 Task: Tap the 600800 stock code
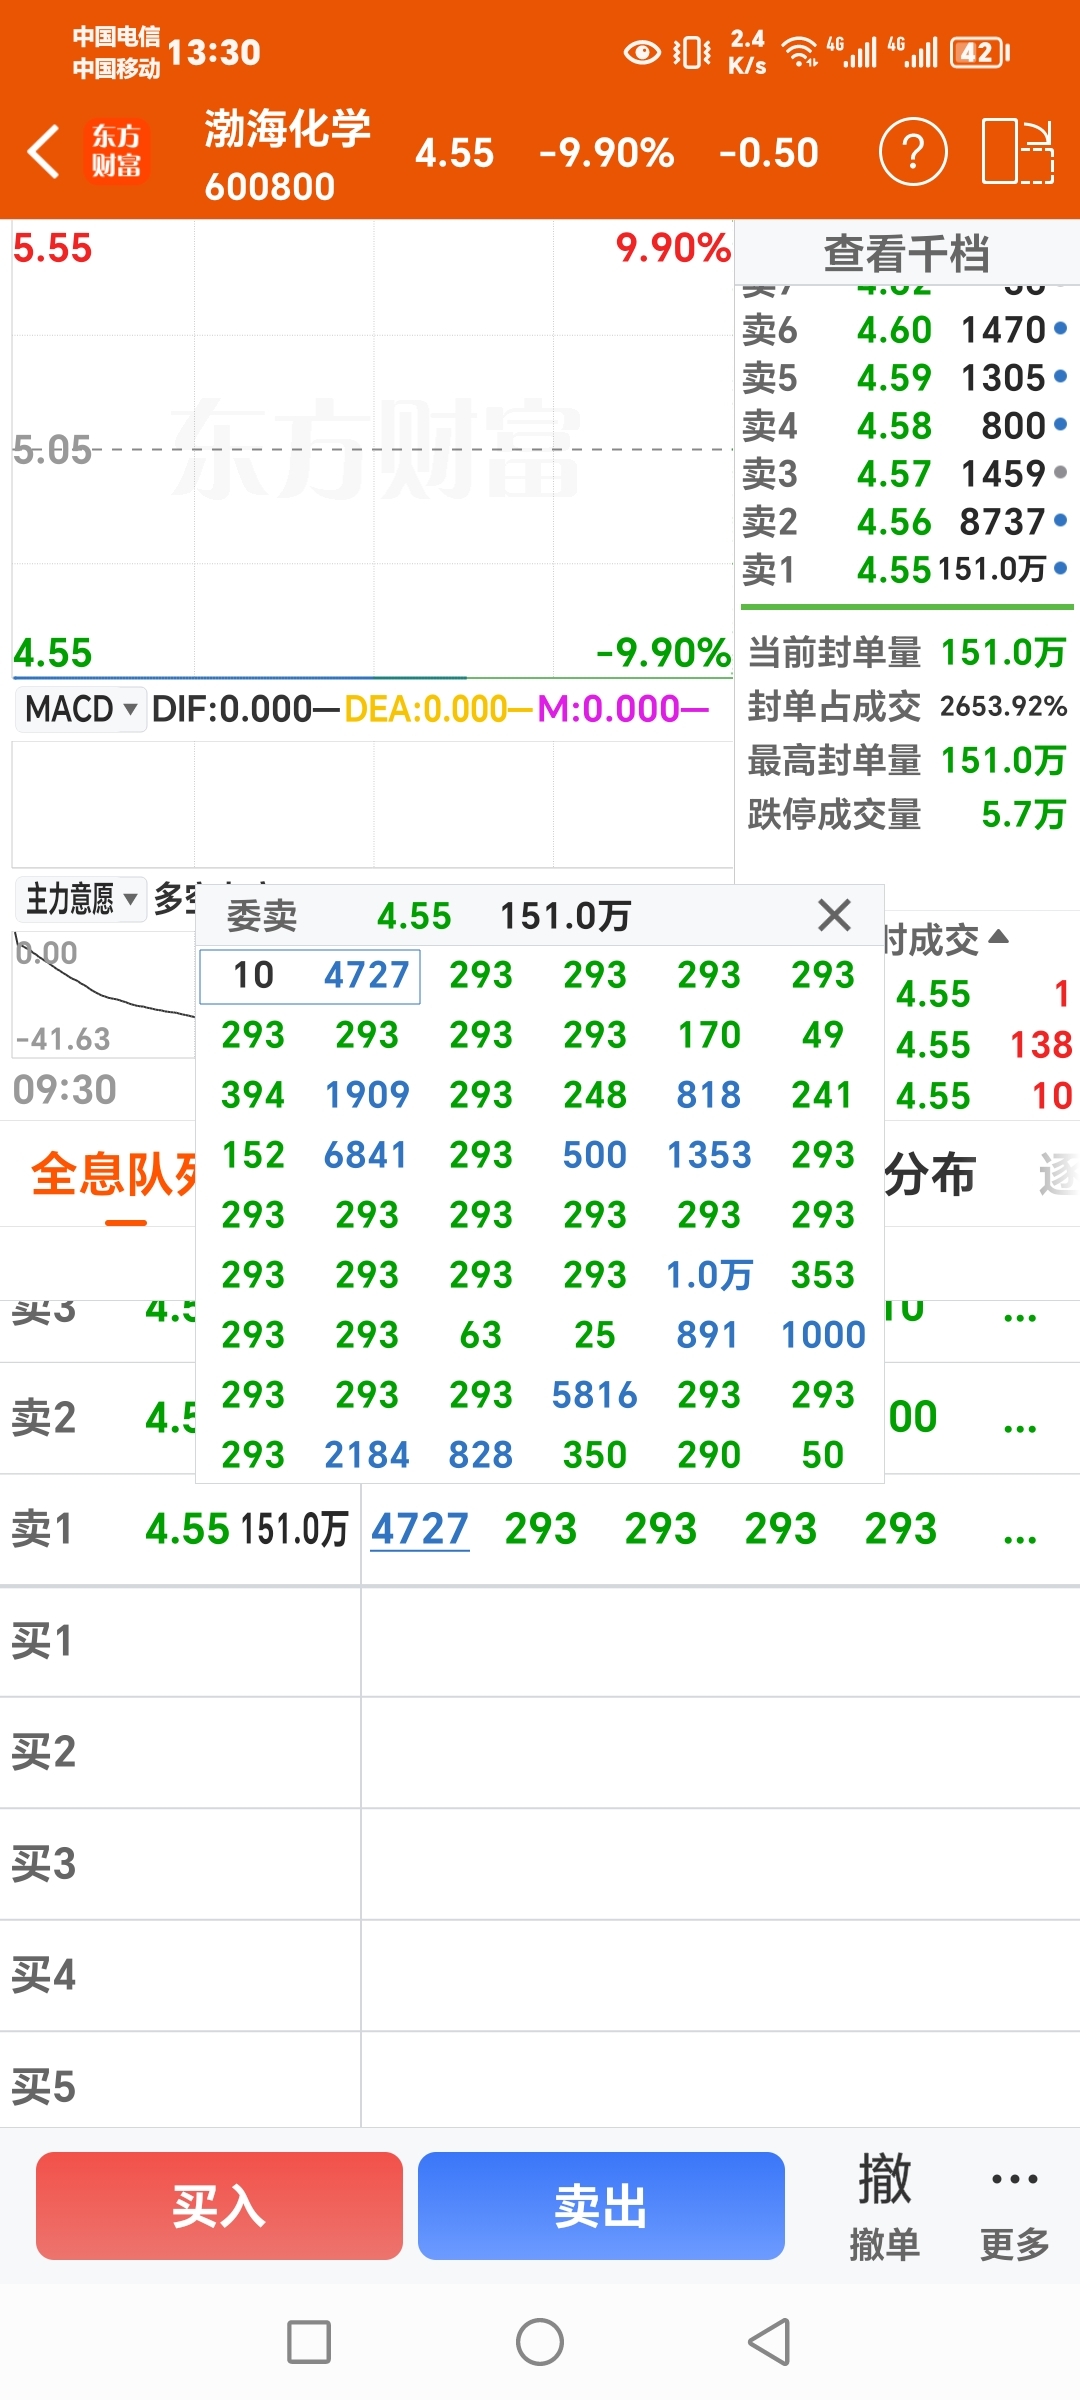pos(270,187)
